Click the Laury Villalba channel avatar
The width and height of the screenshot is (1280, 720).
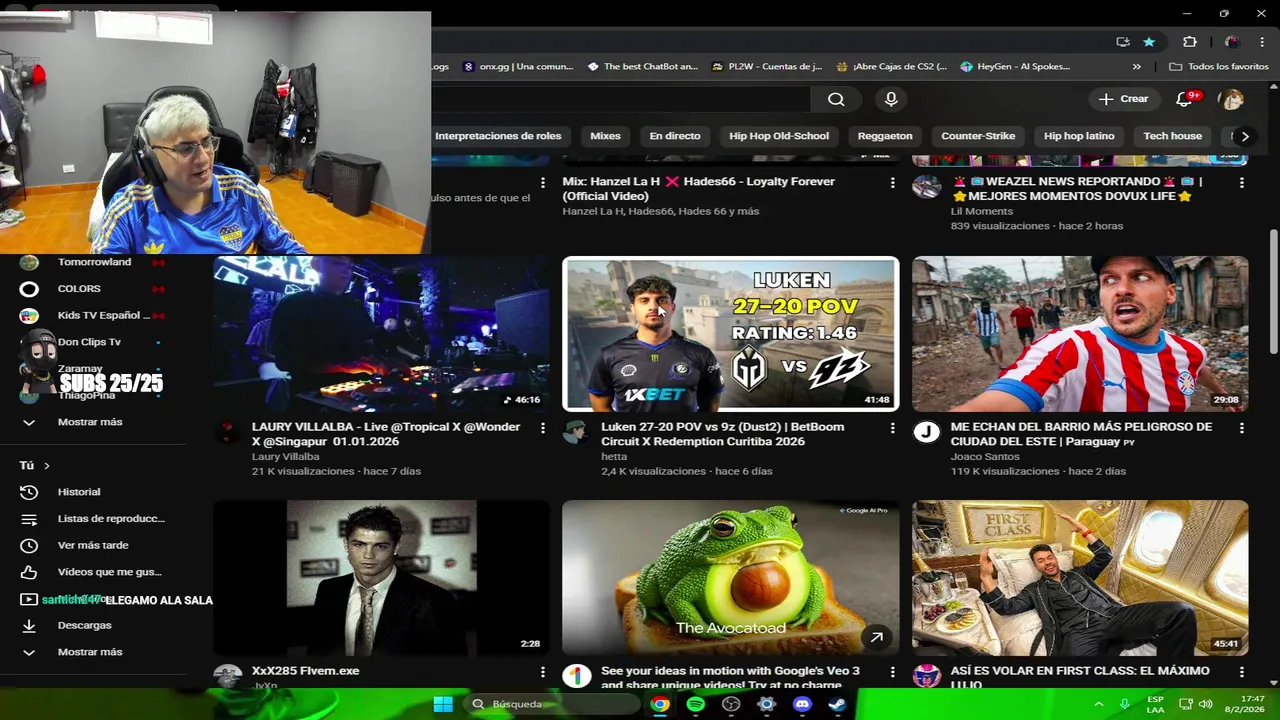(227, 432)
